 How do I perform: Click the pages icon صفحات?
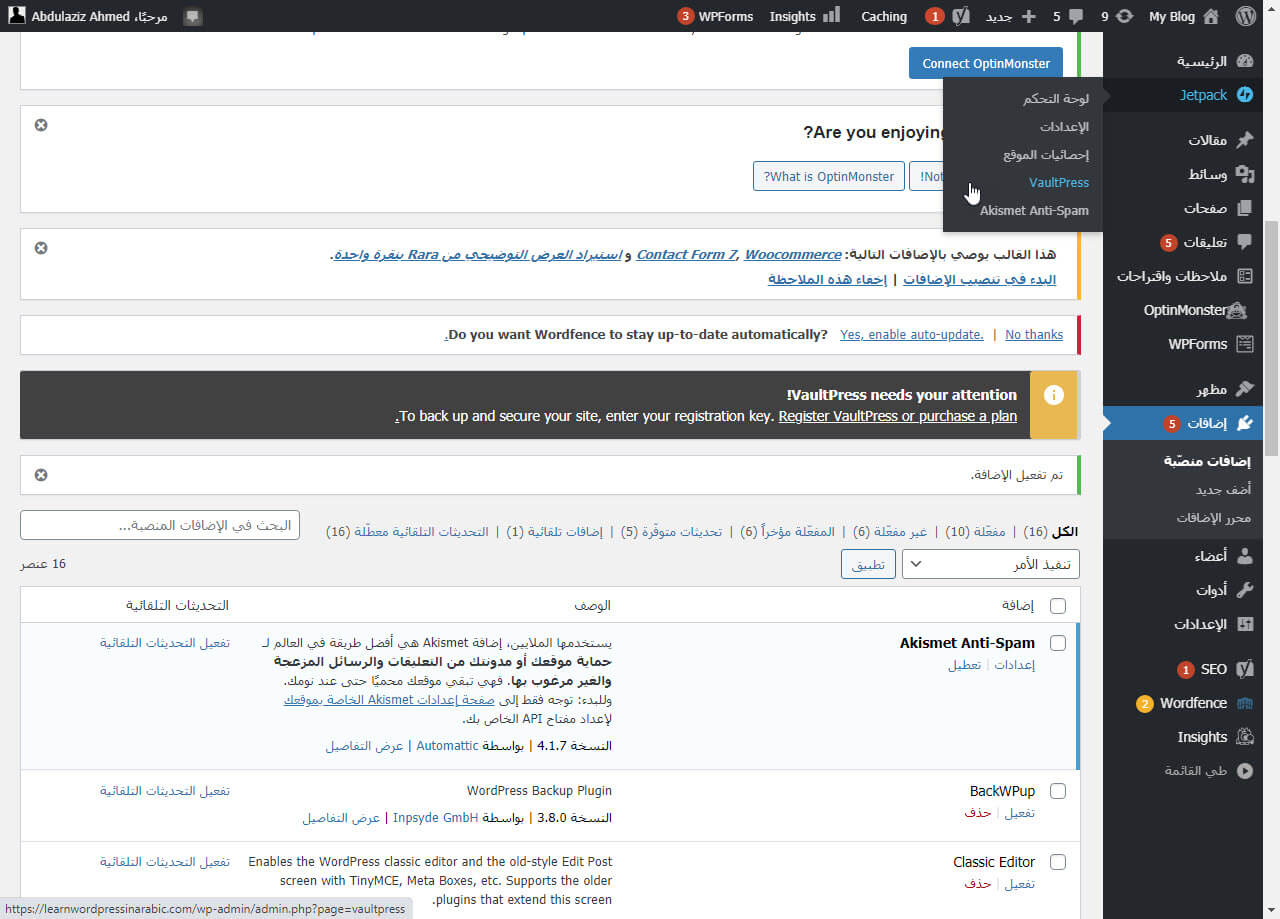coord(1245,208)
